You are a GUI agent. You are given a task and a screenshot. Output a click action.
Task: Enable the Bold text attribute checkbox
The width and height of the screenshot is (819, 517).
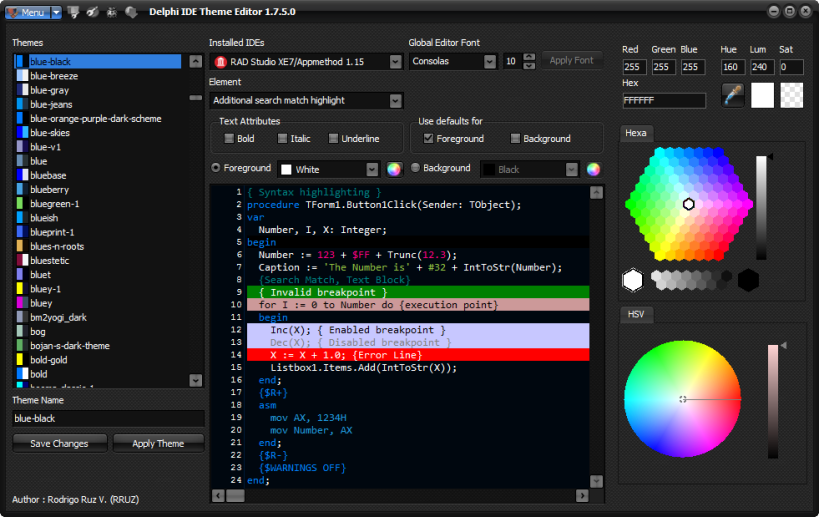click(x=229, y=139)
